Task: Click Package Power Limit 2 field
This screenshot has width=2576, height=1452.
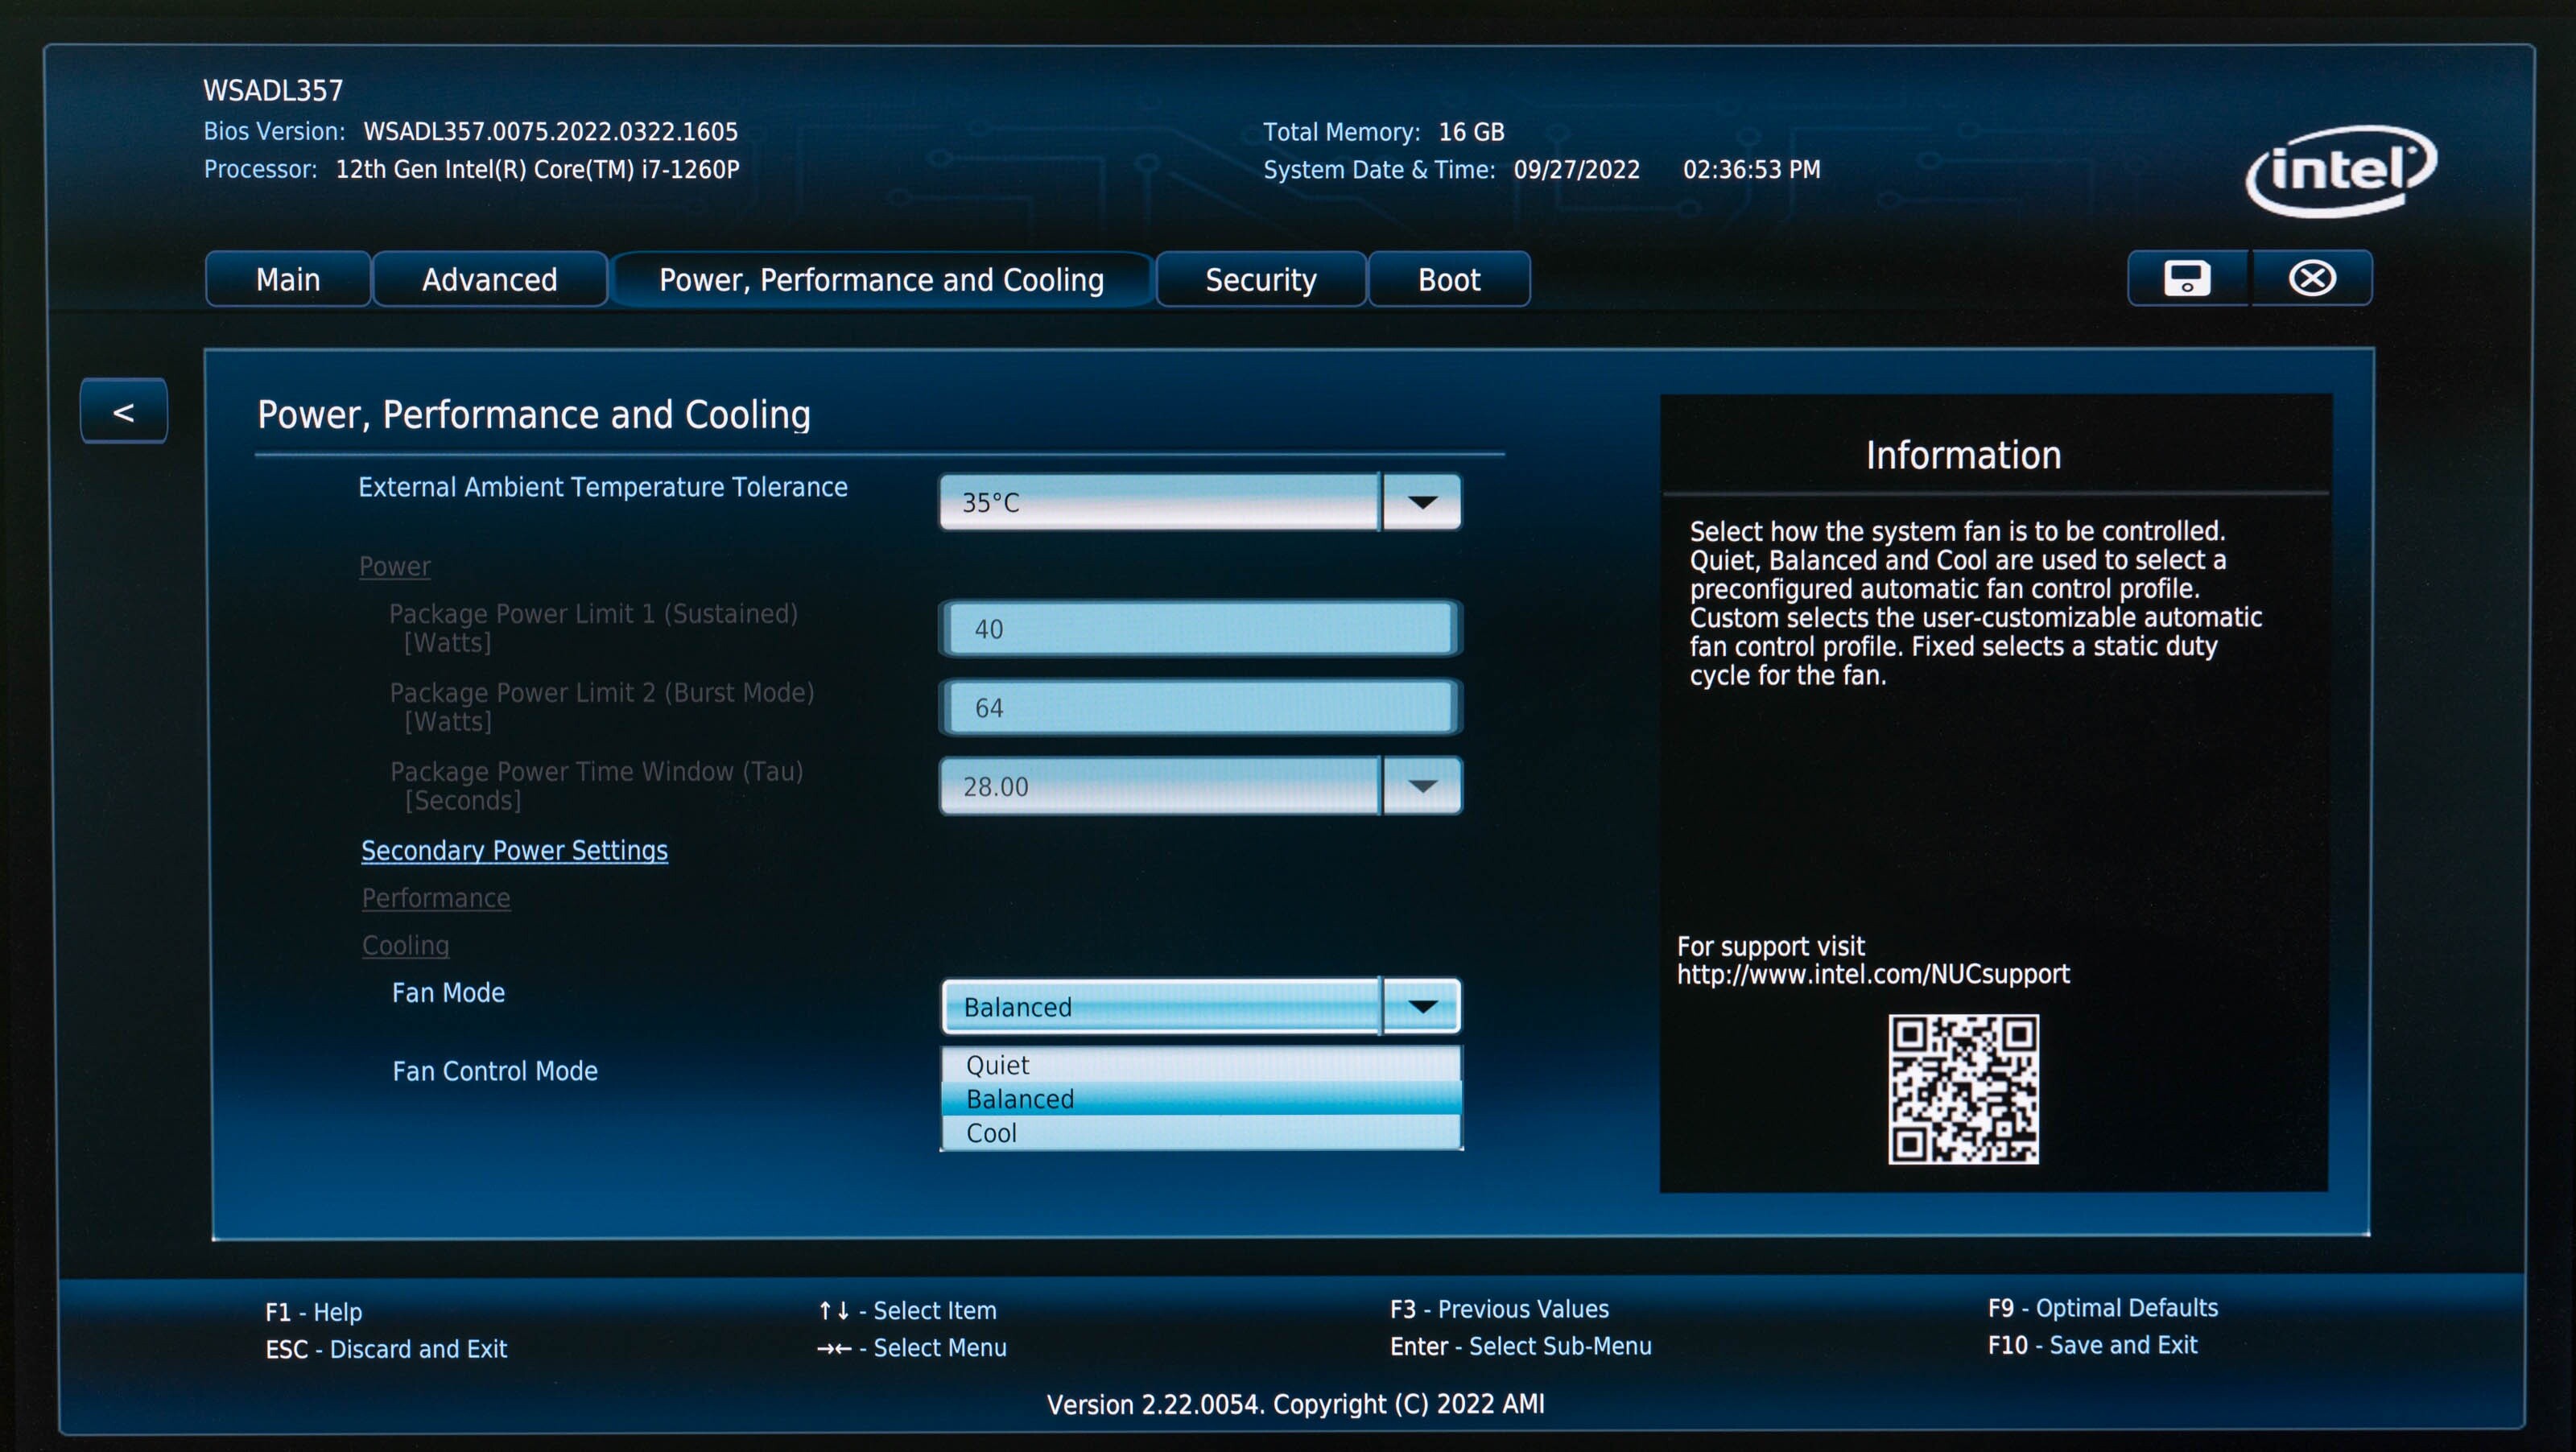Action: pos(1200,708)
